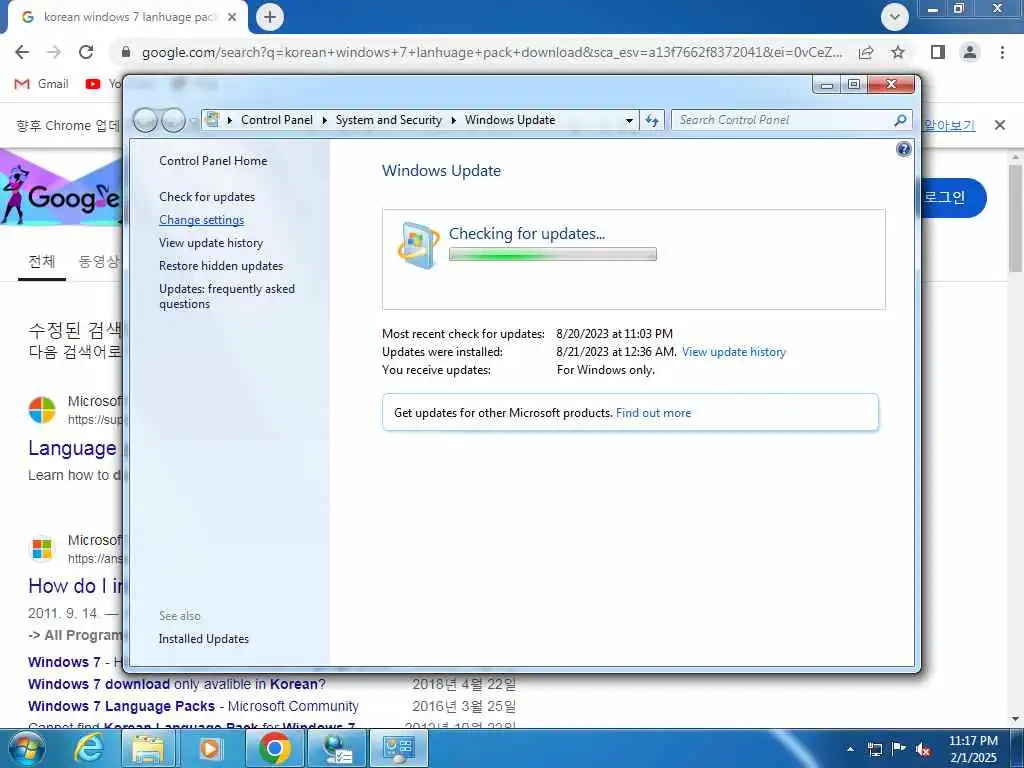Open Chrome three-dot menu
Viewport: 1024px width, 768px height.
click(1002, 52)
